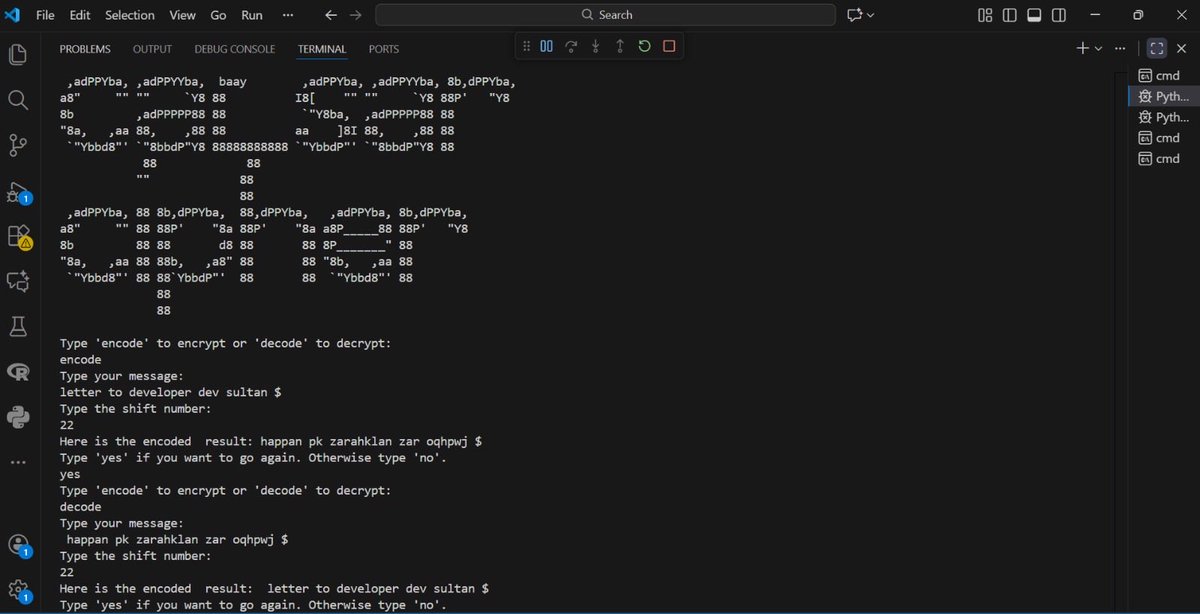This screenshot has width=1200, height=614.
Task: Open the Go menu
Action: [218, 15]
